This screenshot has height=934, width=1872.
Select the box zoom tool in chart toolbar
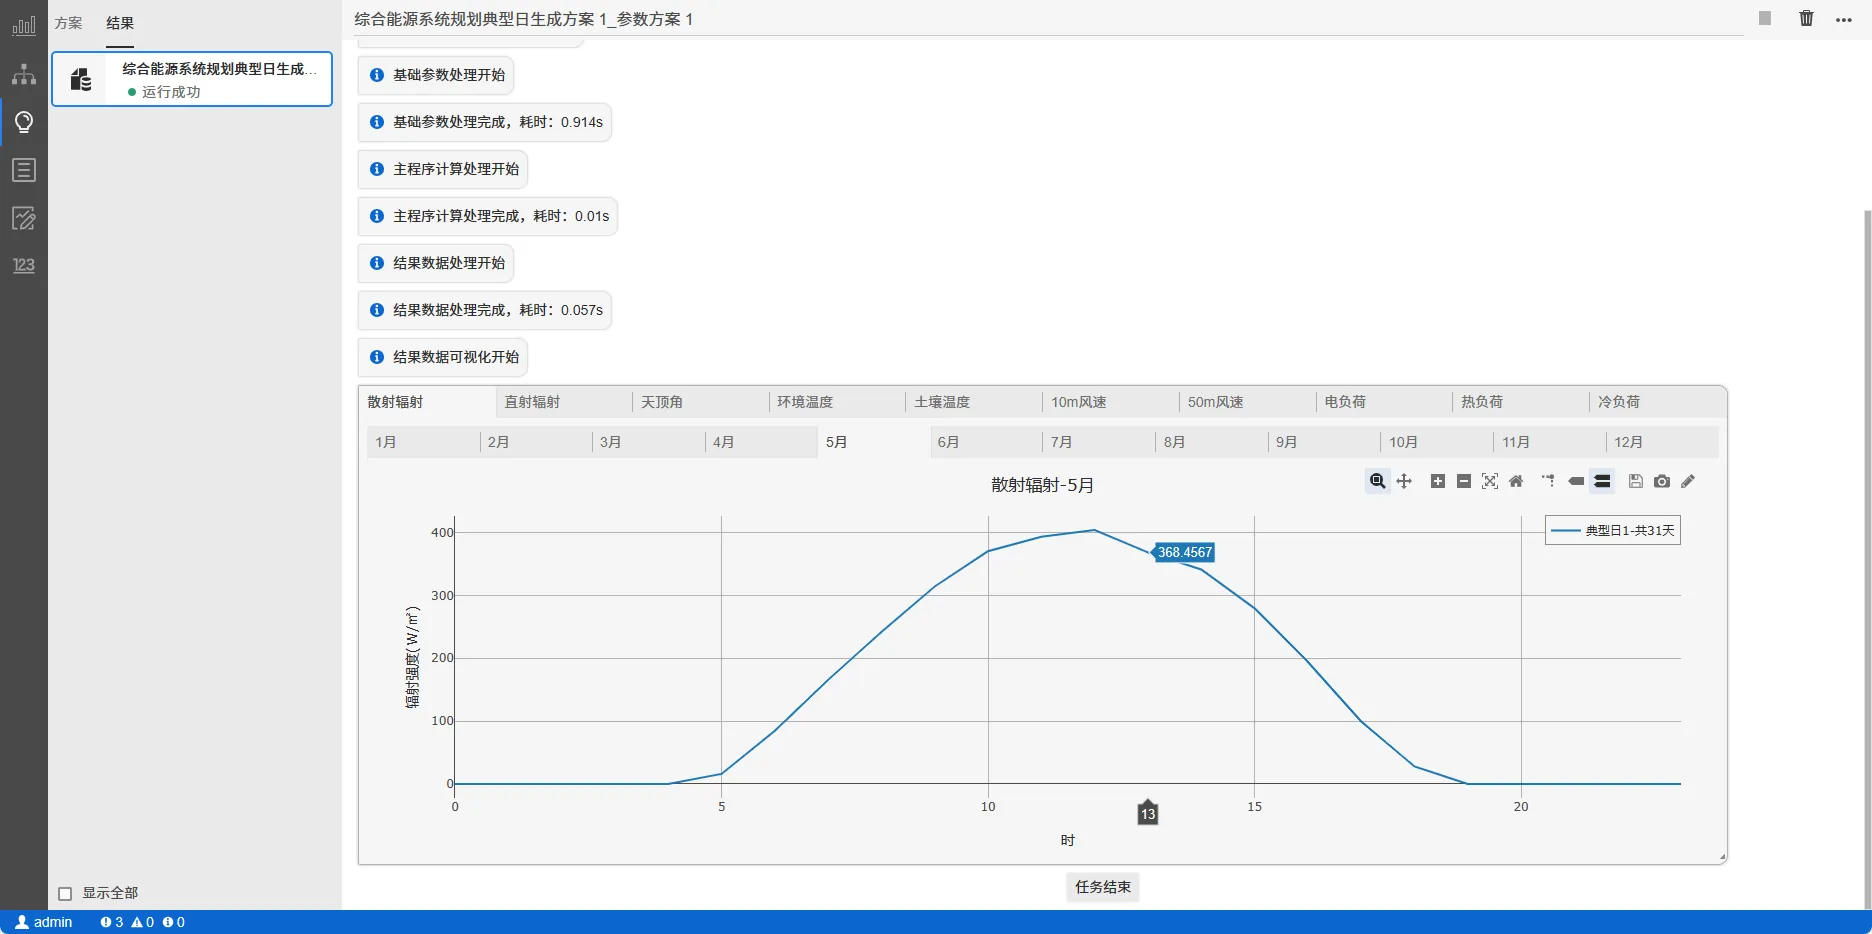[1377, 481]
